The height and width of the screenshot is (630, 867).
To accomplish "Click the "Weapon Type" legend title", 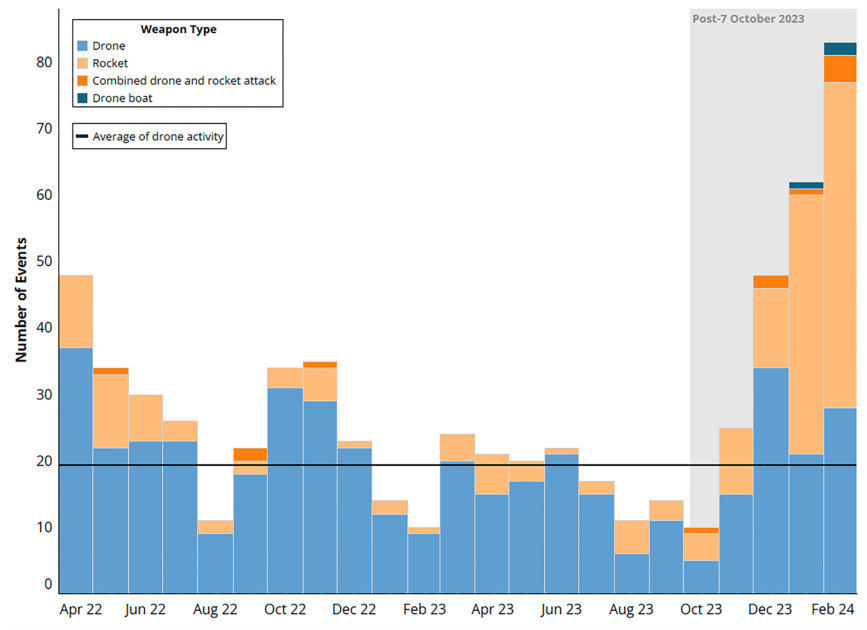I will coord(178,29).
